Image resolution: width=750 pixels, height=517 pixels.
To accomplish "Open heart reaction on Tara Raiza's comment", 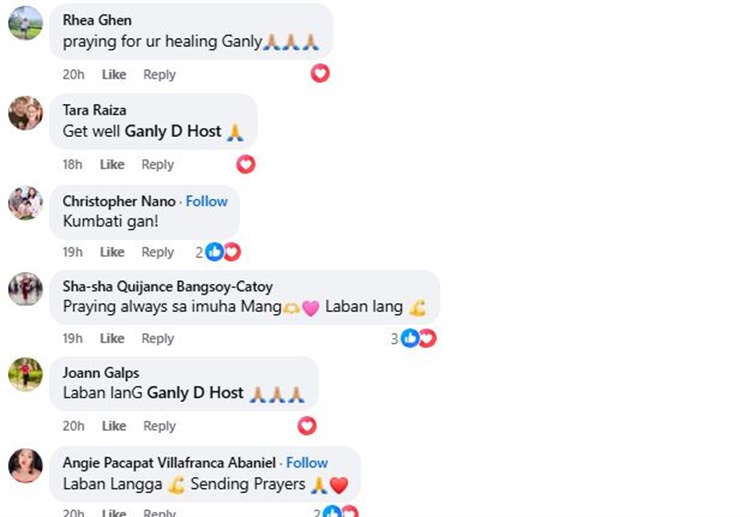I will click(245, 165).
